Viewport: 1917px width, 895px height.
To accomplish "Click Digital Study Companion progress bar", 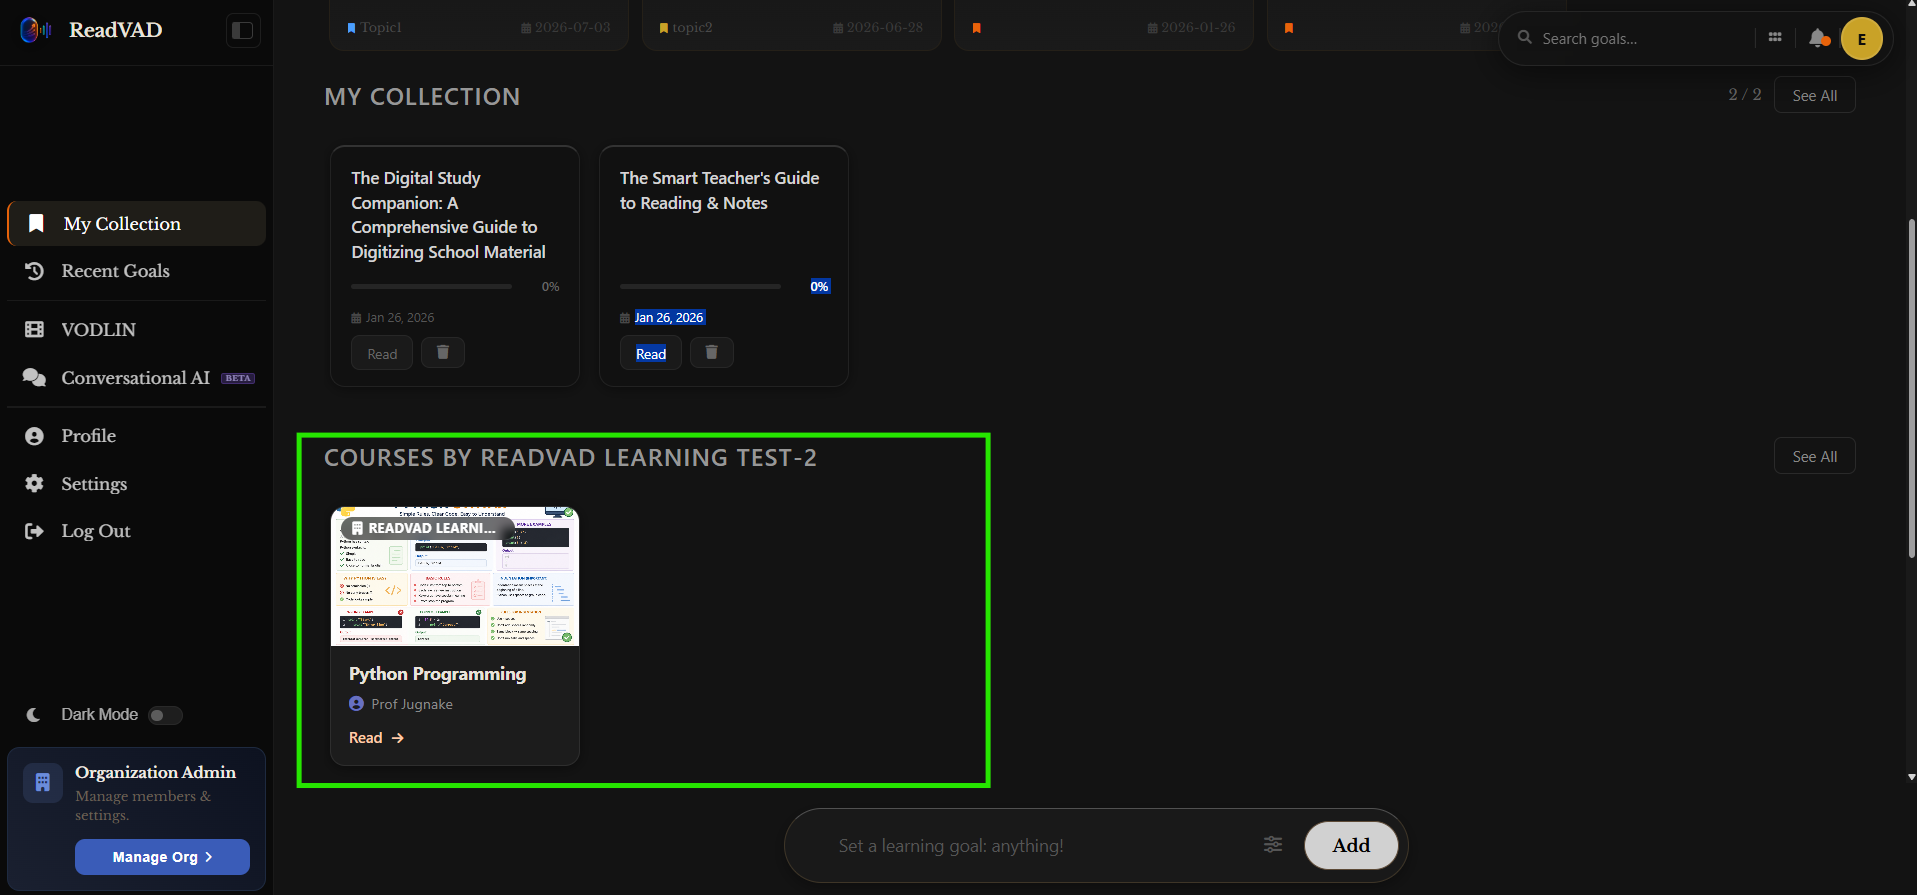I will click(431, 287).
